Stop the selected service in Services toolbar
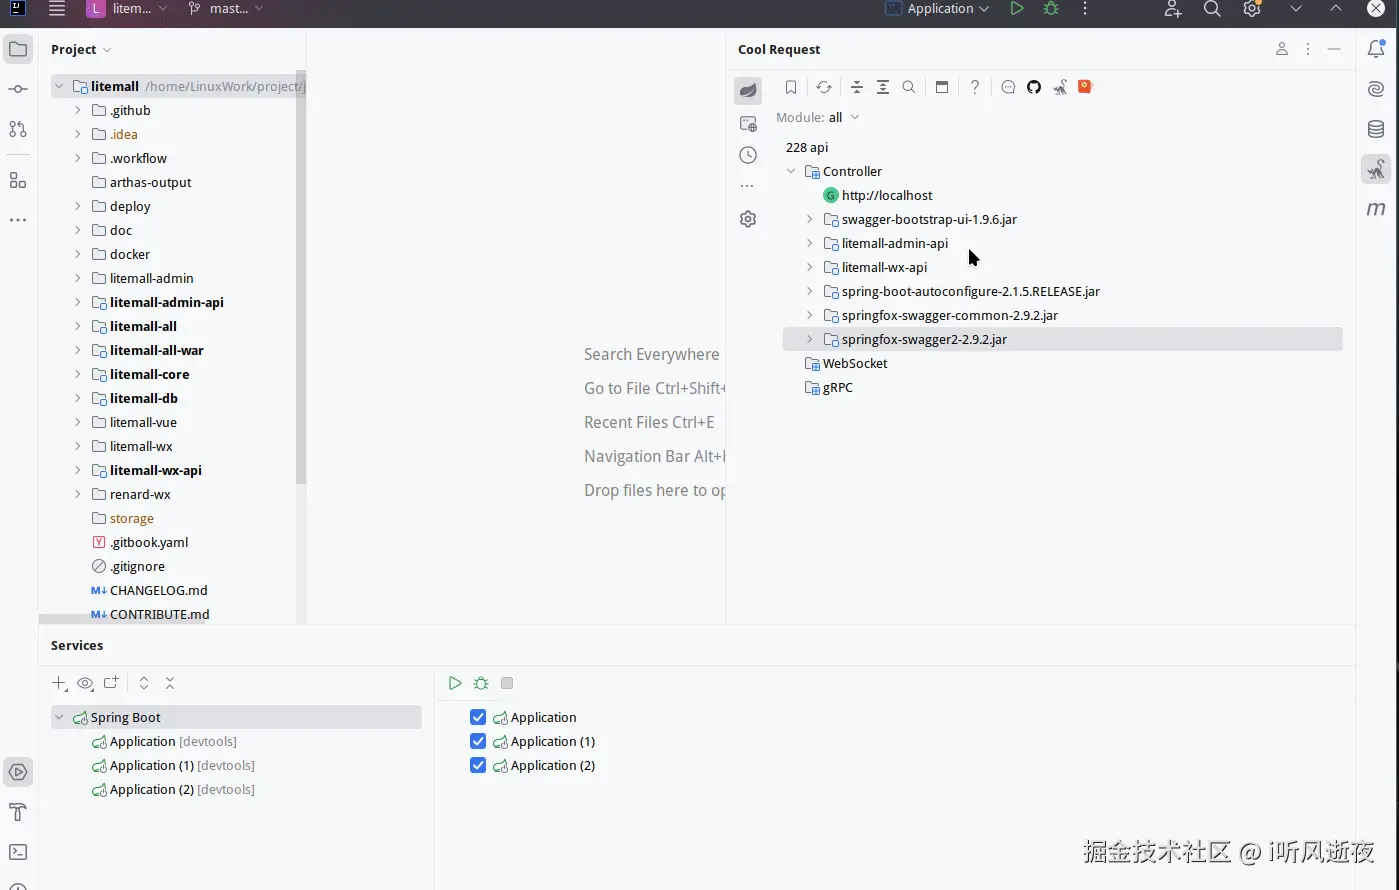Viewport: 1399px width, 890px height. click(x=507, y=683)
